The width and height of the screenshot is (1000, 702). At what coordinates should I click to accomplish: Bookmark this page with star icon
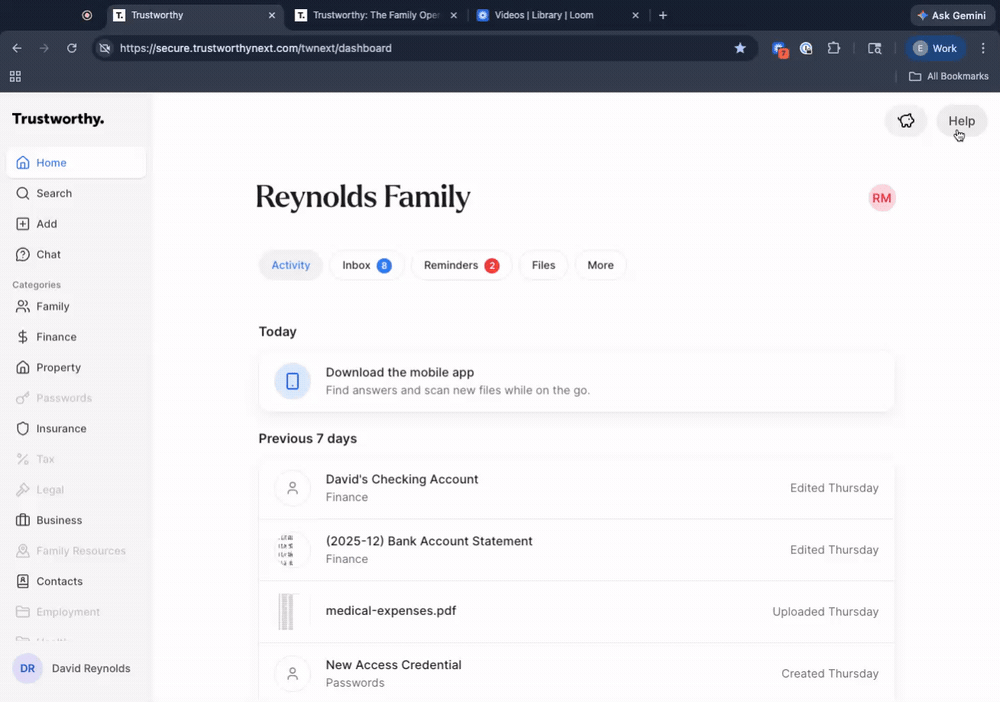(x=740, y=48)
